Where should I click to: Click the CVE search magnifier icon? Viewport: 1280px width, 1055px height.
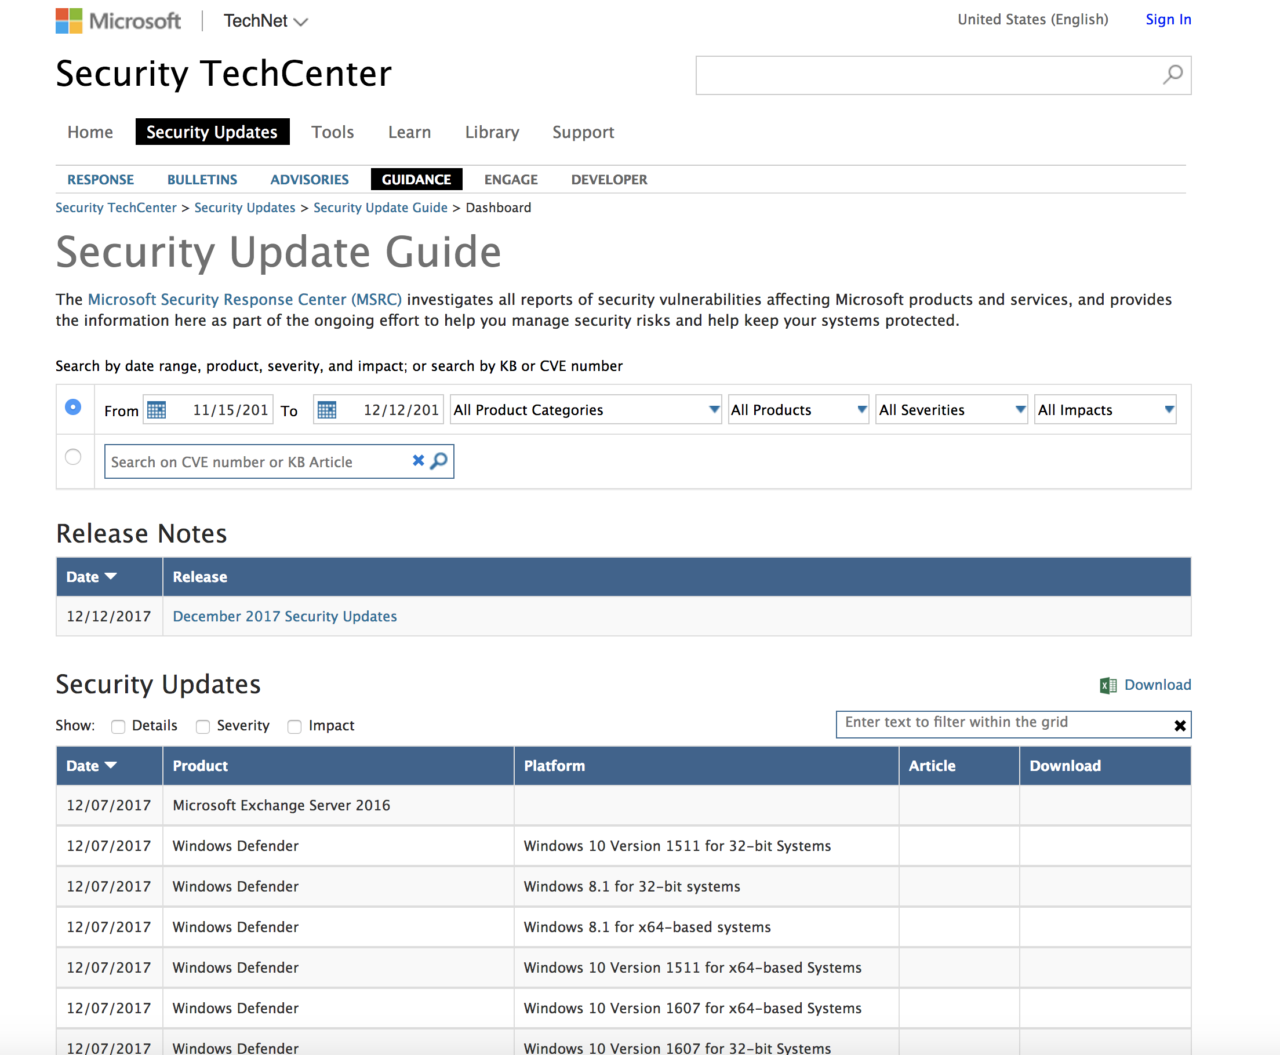coord(439,461)
